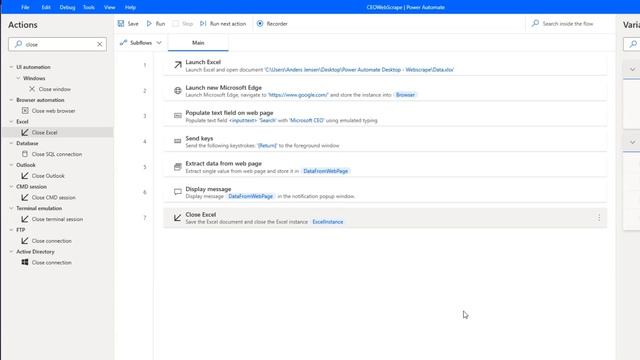Collapse the FTP group
Image resolution: width=640 pixels, height=360 pixels.
pos(11,230)
